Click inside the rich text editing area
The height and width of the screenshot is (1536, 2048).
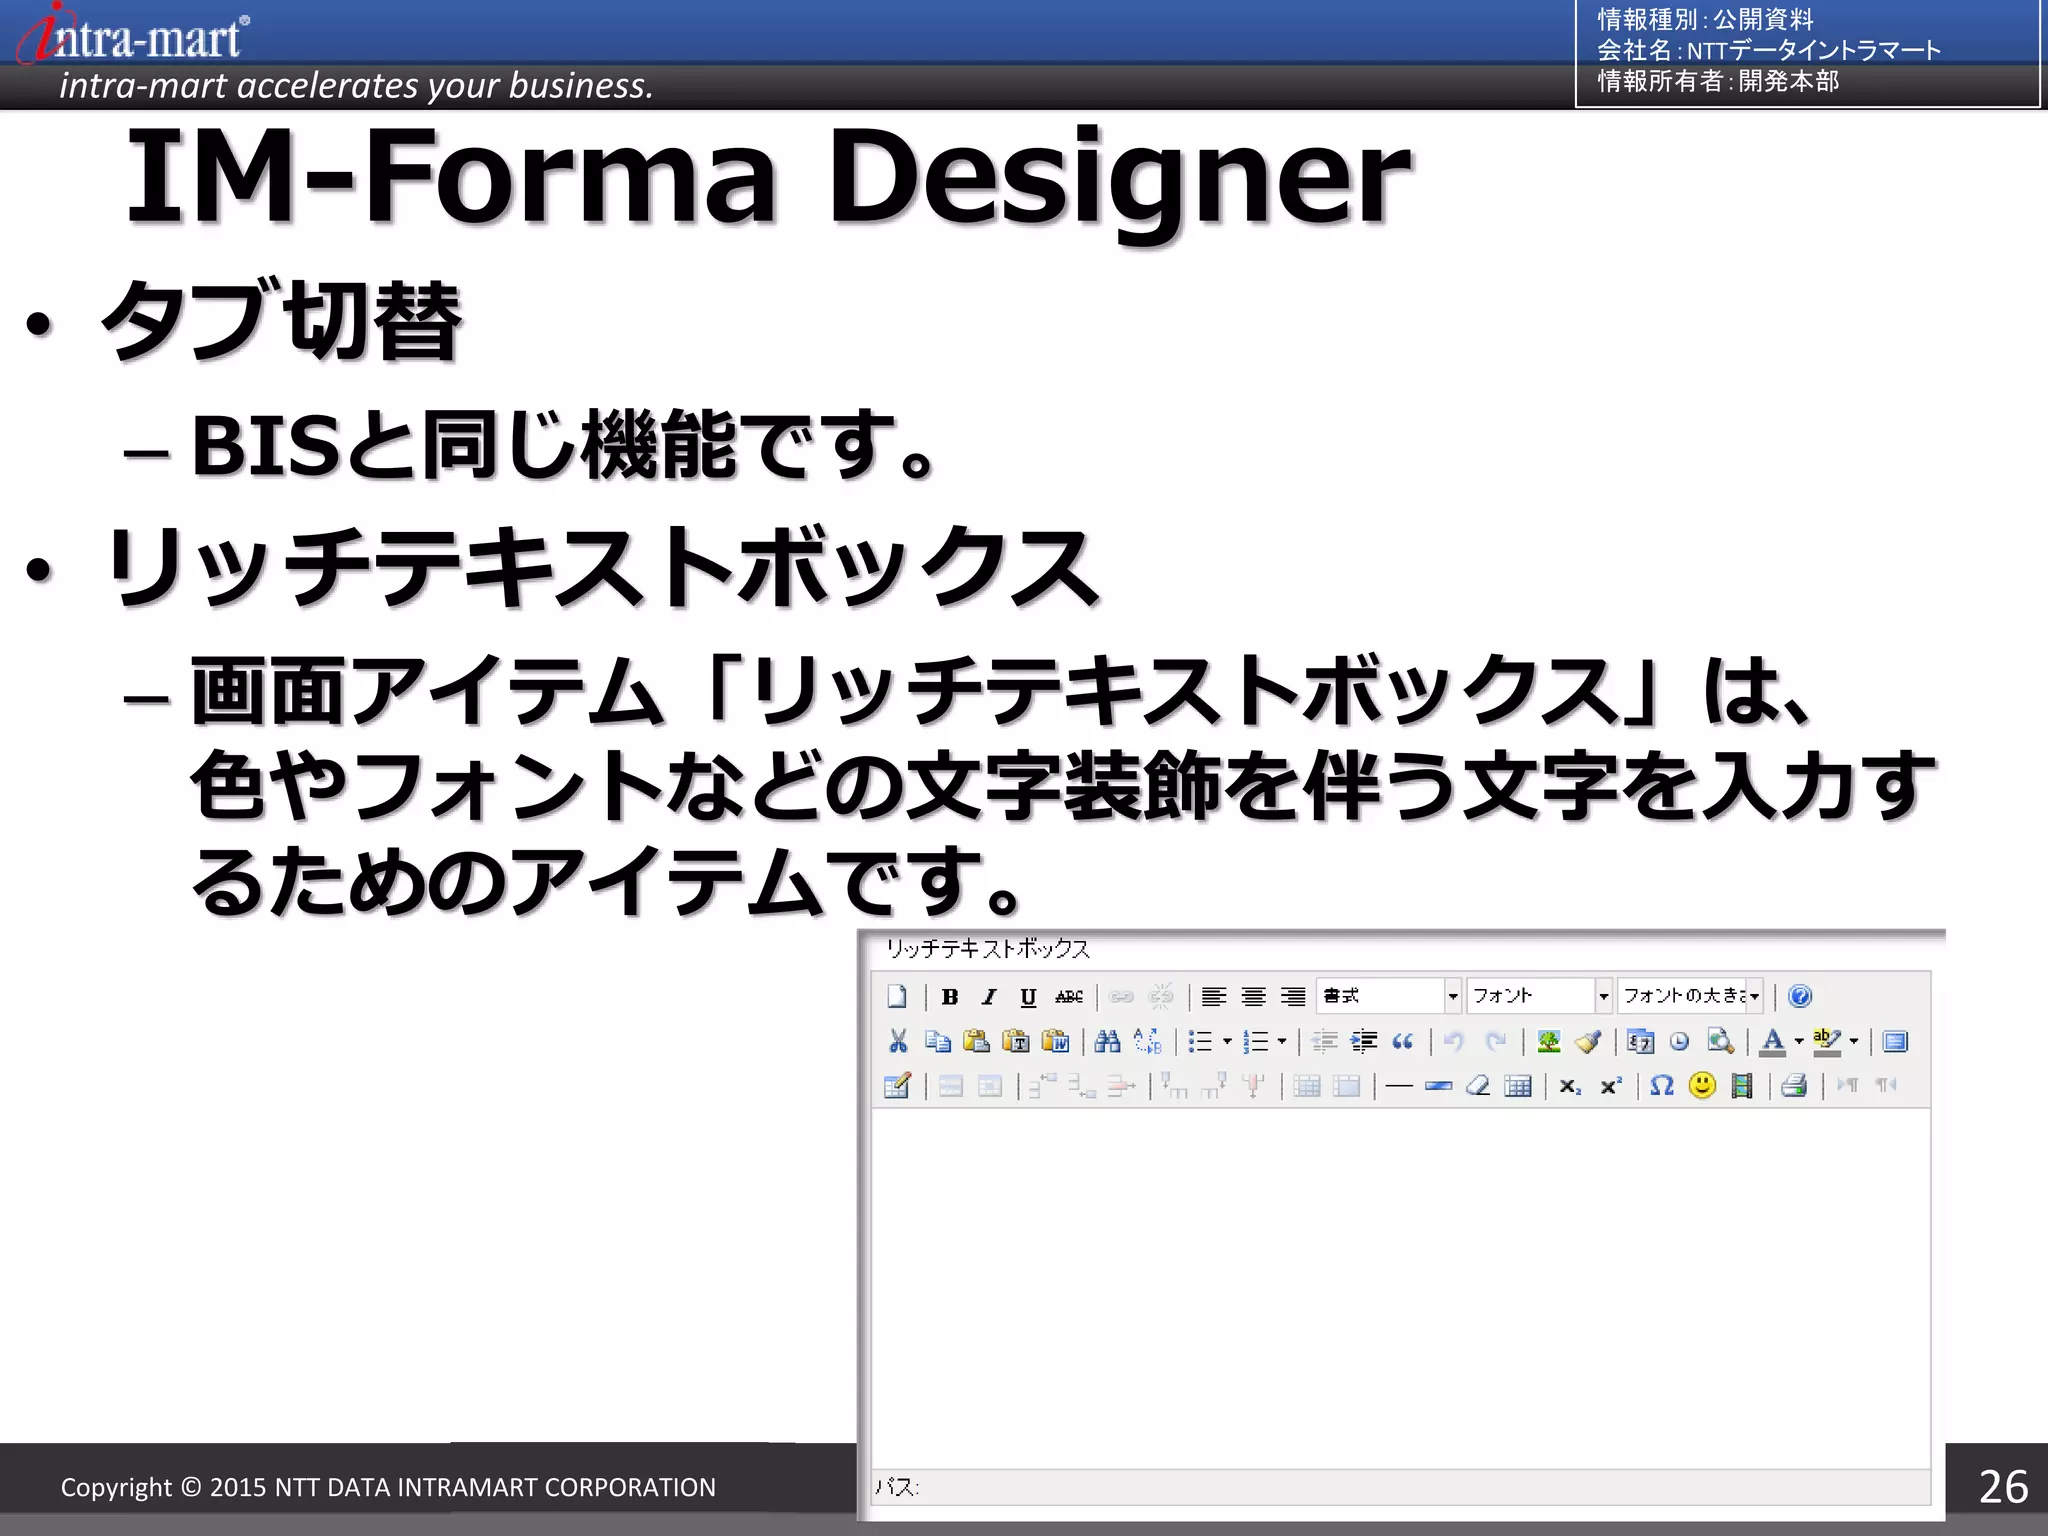pos(1400,1290)
